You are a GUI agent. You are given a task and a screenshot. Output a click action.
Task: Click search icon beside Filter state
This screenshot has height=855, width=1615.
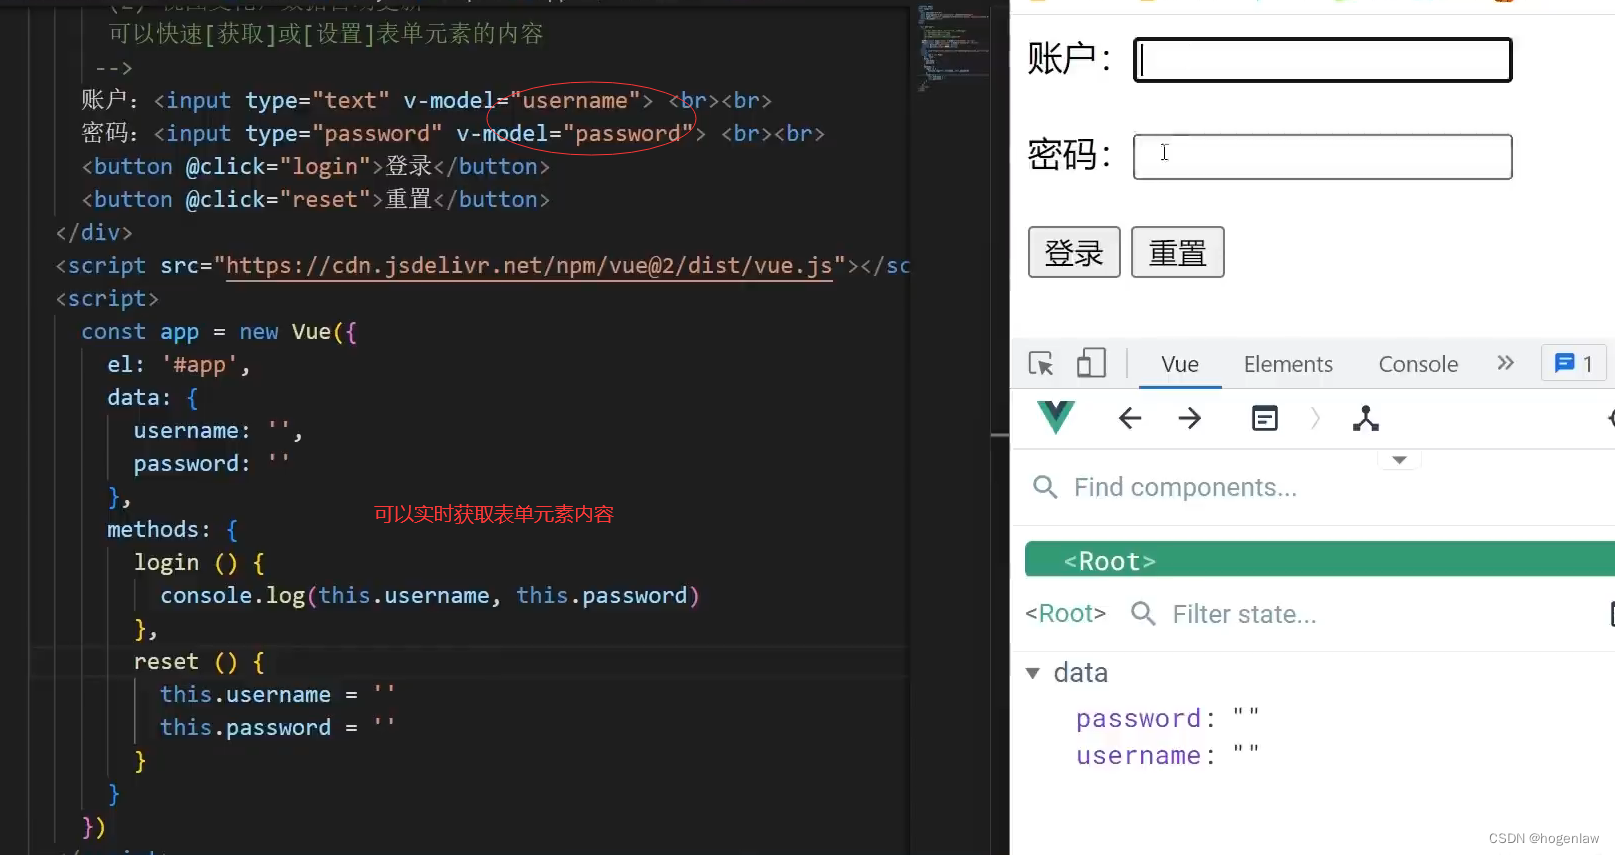coord(1143,613)
